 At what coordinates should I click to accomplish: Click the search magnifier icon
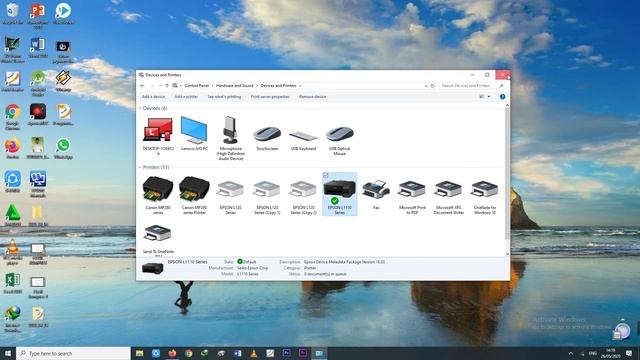pos(501,86)
